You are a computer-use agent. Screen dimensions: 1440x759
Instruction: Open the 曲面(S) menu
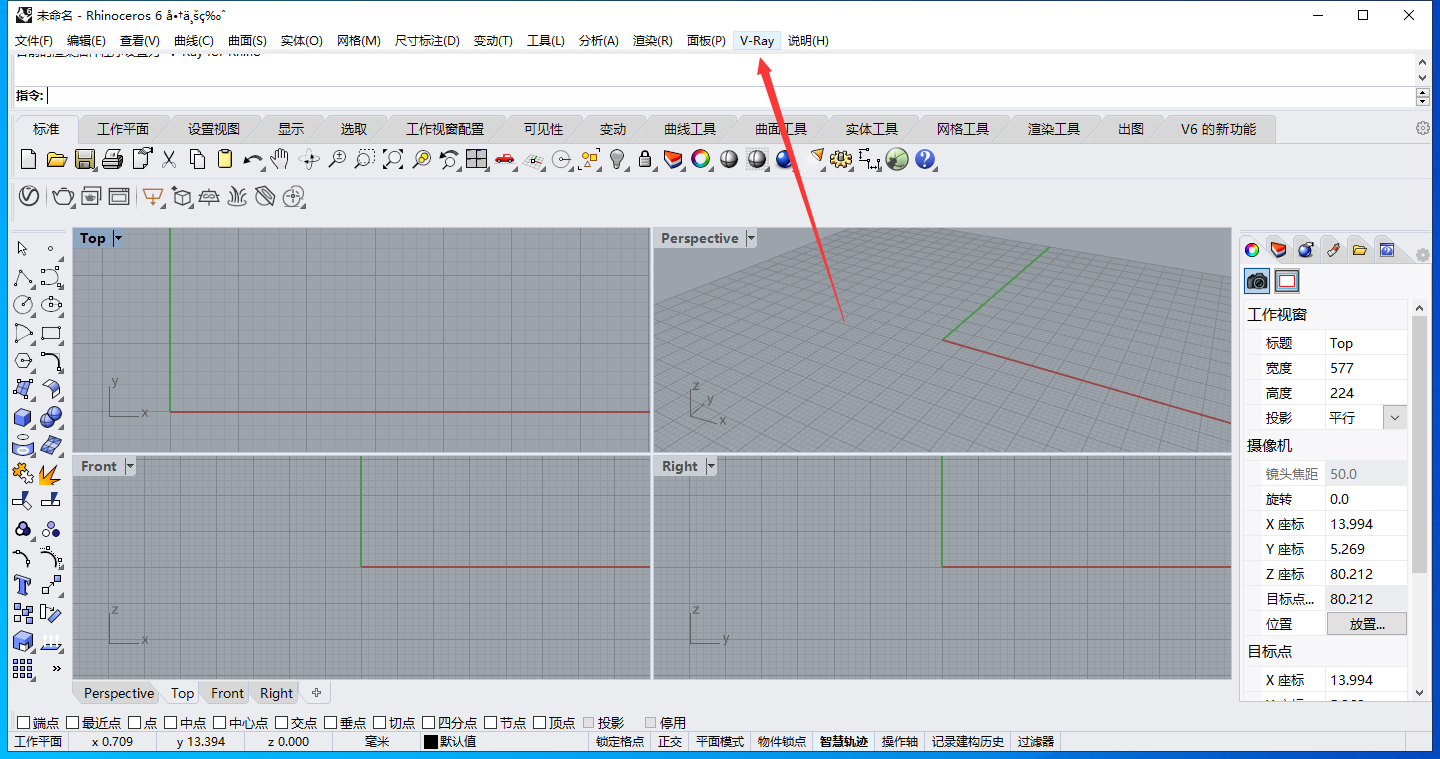247,40
